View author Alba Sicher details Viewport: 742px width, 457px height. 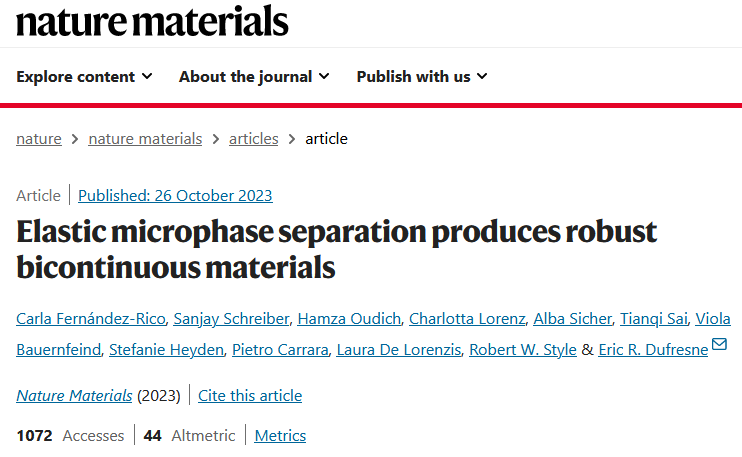click(x=573, y=318)
